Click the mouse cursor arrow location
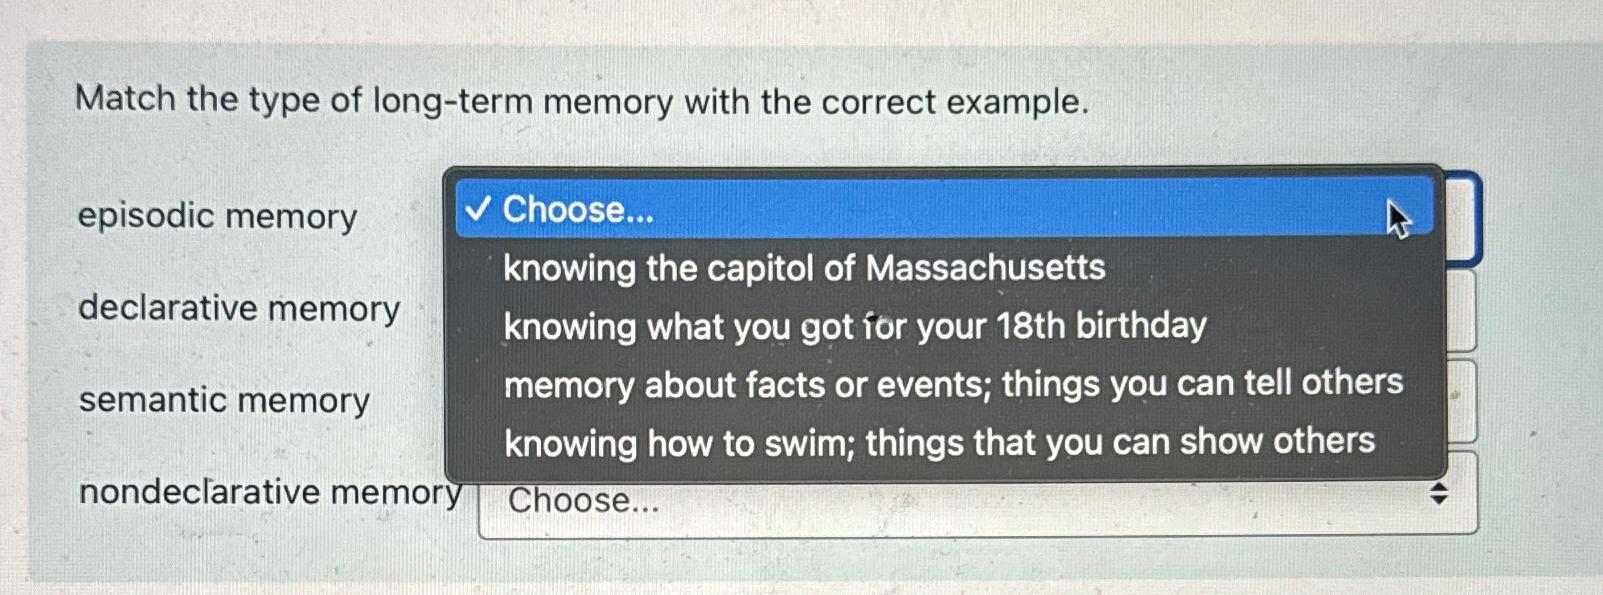Image resolution: width=1603 pixels, height=595 pixels. click(x=1397, y=215)
